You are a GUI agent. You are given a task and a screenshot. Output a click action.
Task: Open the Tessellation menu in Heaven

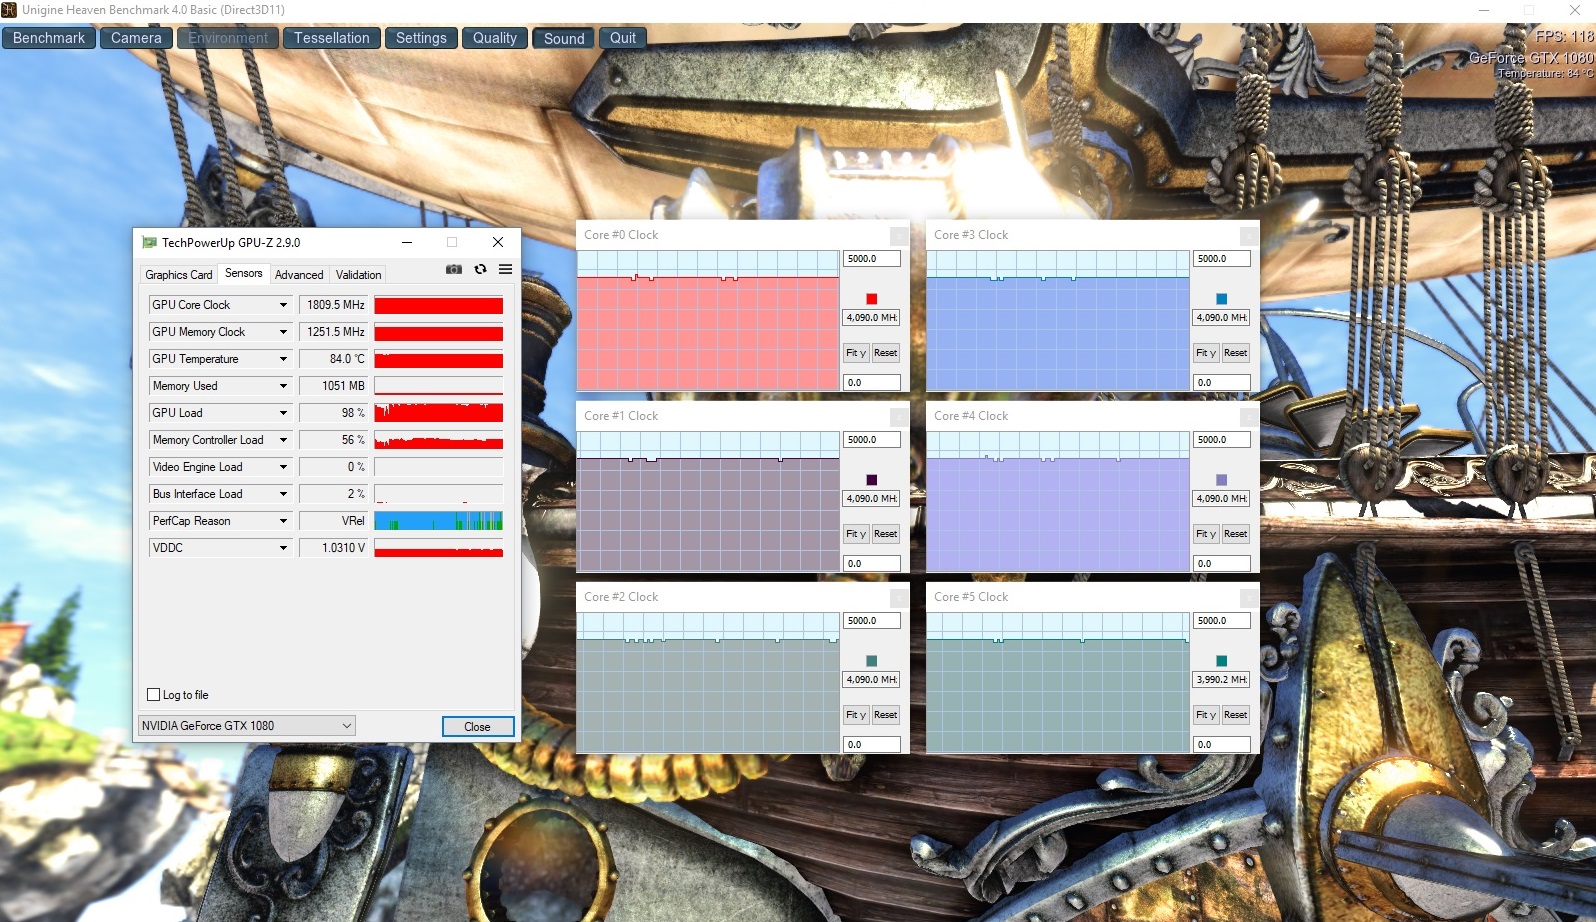pyautogui.click(x=332, y=38)
